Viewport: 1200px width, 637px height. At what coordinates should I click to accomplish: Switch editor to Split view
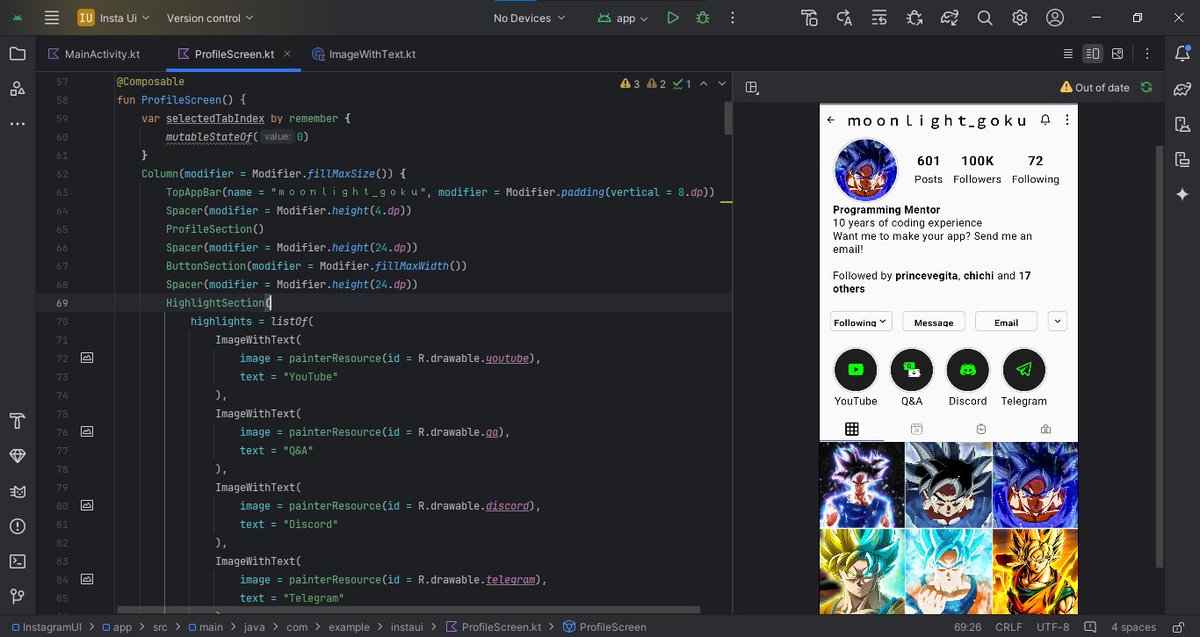coord(1093,54)
